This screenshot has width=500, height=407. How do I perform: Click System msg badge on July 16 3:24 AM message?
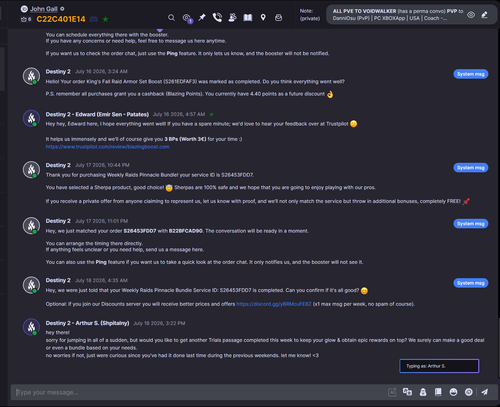pos(471,74)
